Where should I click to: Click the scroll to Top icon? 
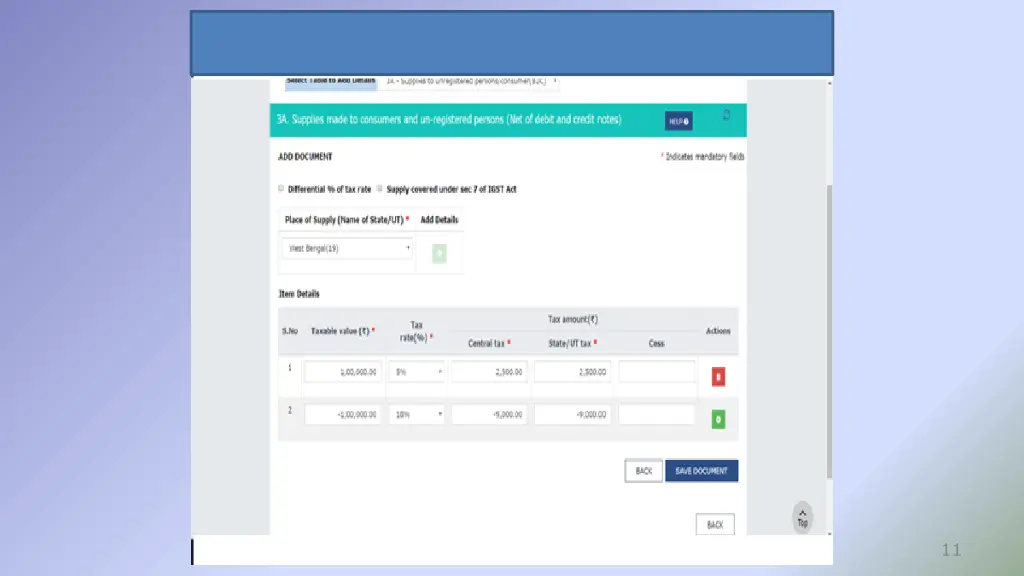pos(802,517)
